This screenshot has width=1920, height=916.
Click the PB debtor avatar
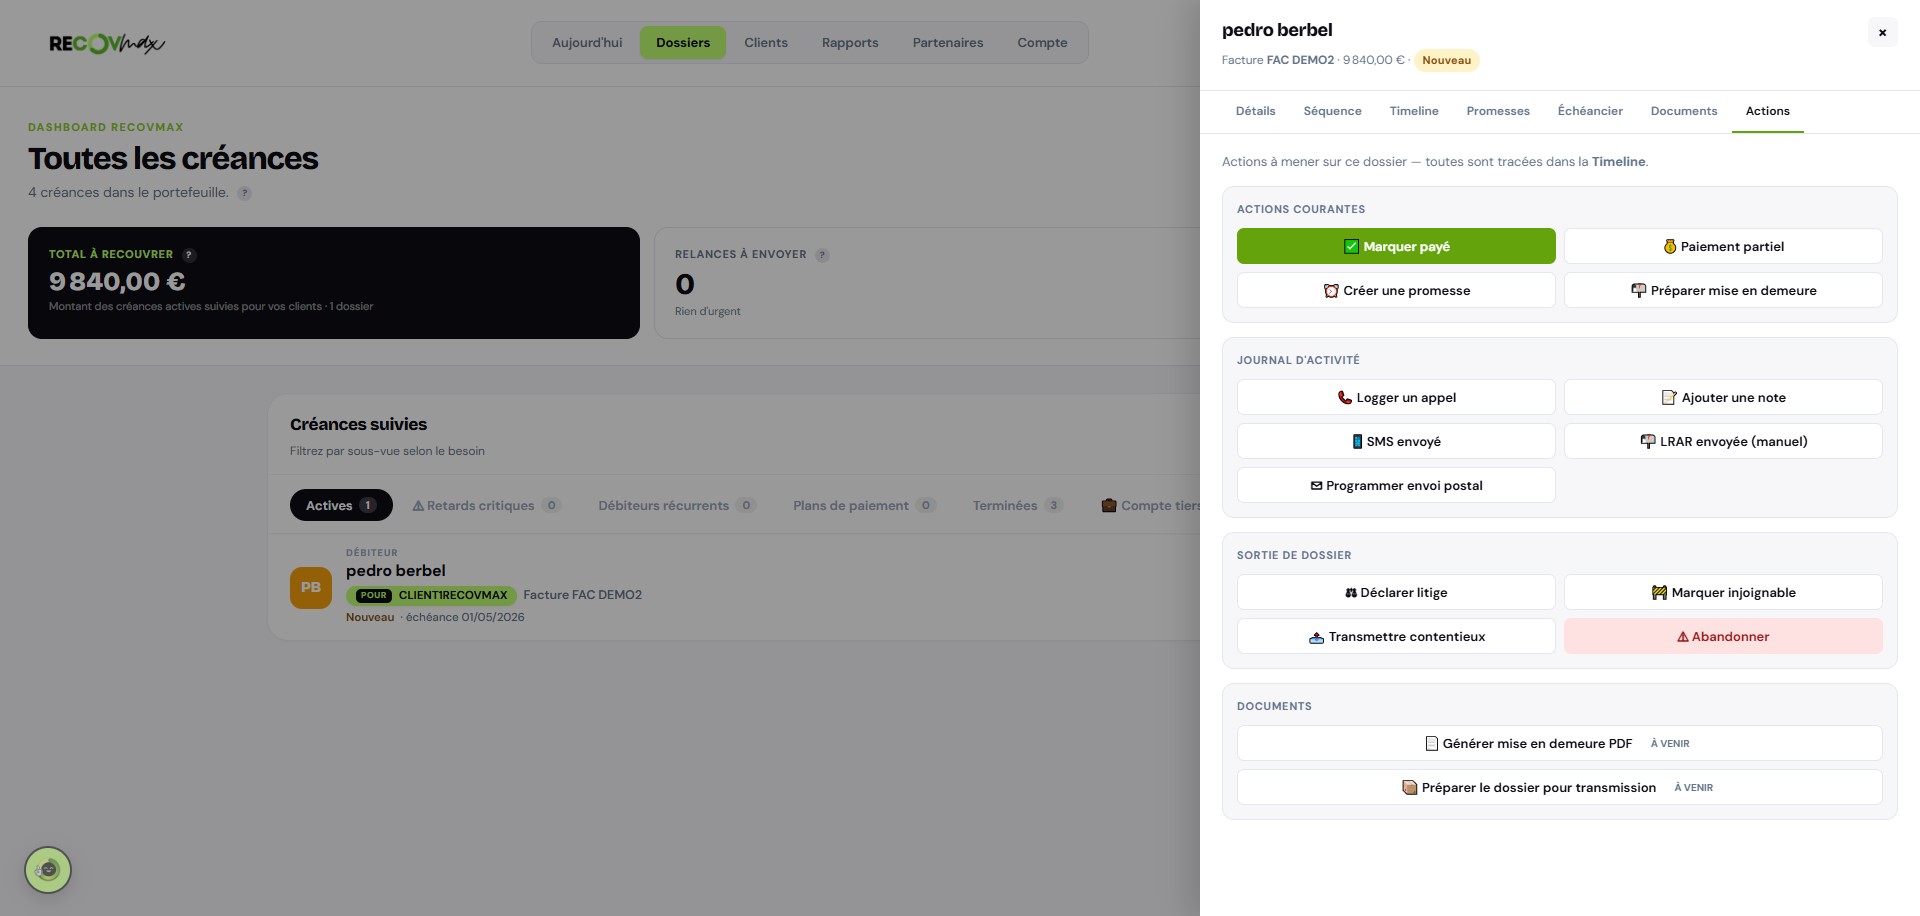311,588
